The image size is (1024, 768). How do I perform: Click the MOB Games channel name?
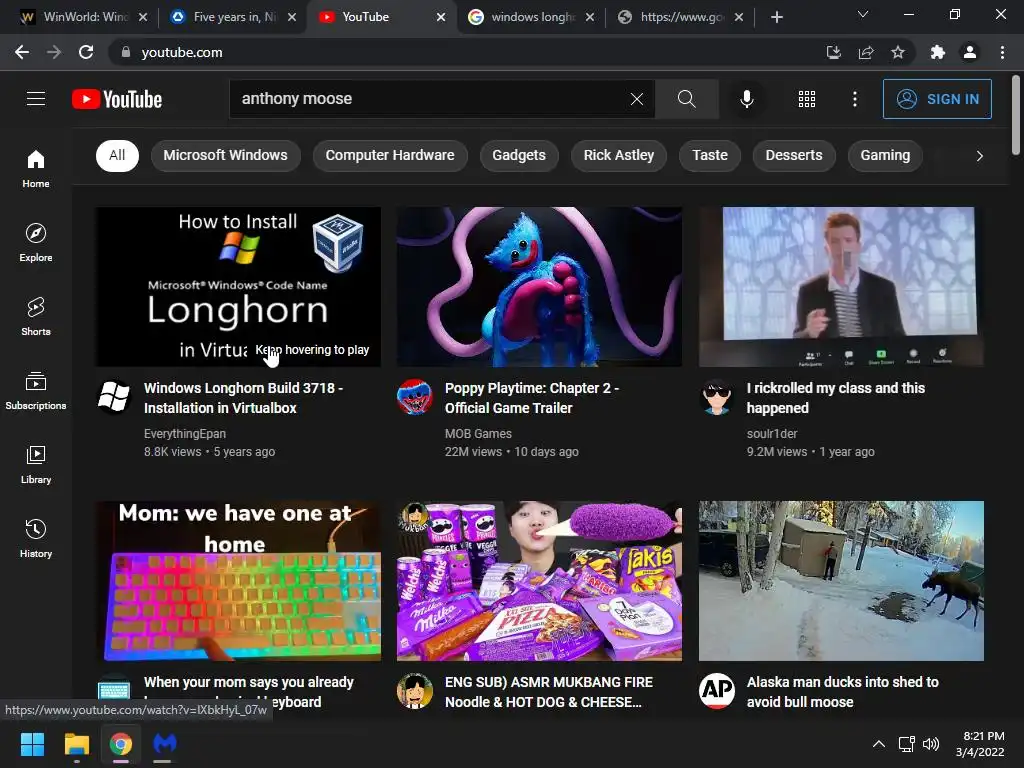coord(478,434)
